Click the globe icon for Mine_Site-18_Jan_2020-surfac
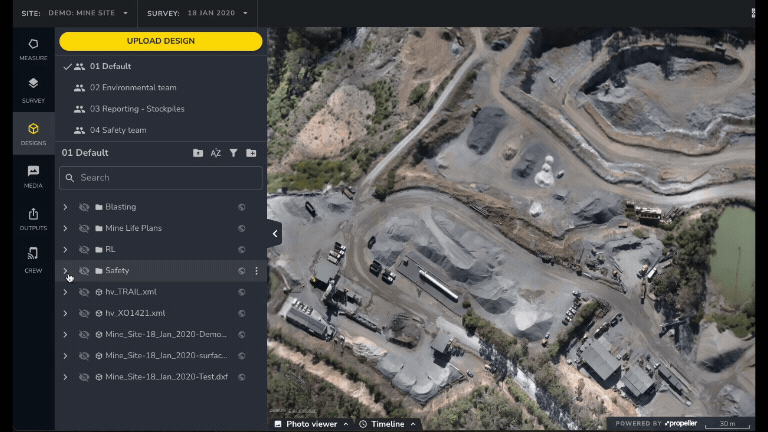The image size is (768, 432). point(241,356)
